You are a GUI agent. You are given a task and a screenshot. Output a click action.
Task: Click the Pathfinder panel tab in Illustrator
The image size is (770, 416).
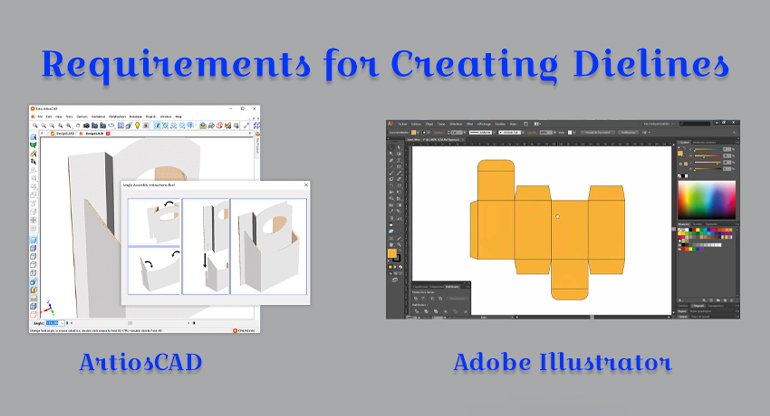point(452,286)
